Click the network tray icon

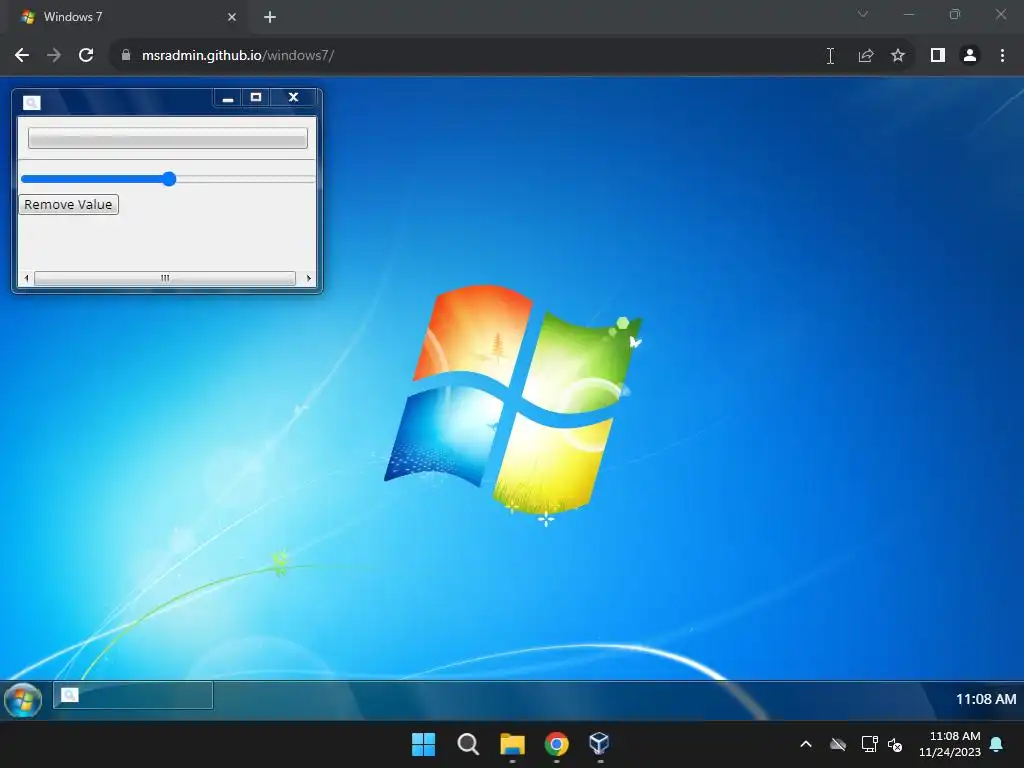click(x=869, y=744)
